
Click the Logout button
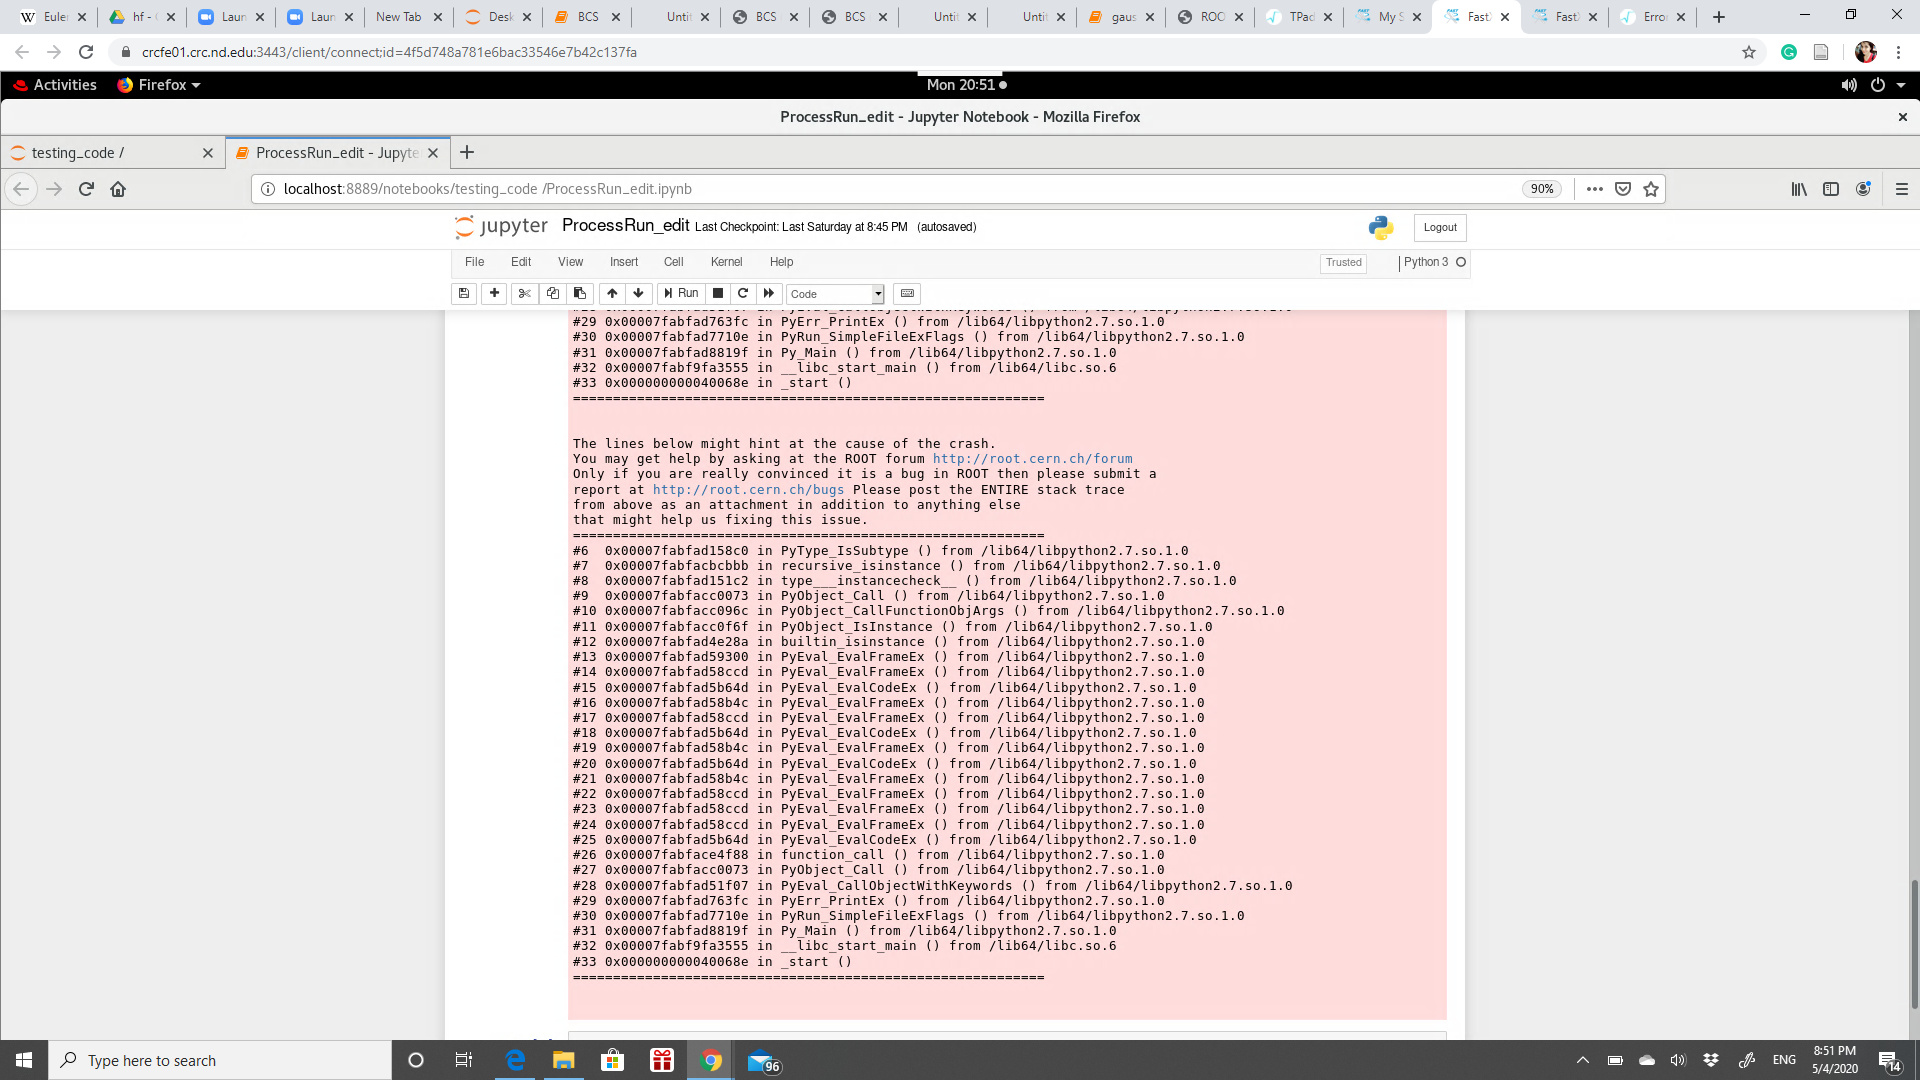tap(1440, 227)
